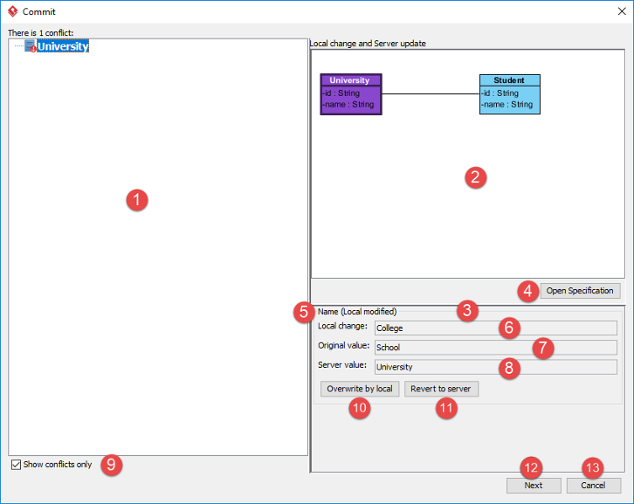
Task: Click the Commit title text
Action: tap(39, 12)
